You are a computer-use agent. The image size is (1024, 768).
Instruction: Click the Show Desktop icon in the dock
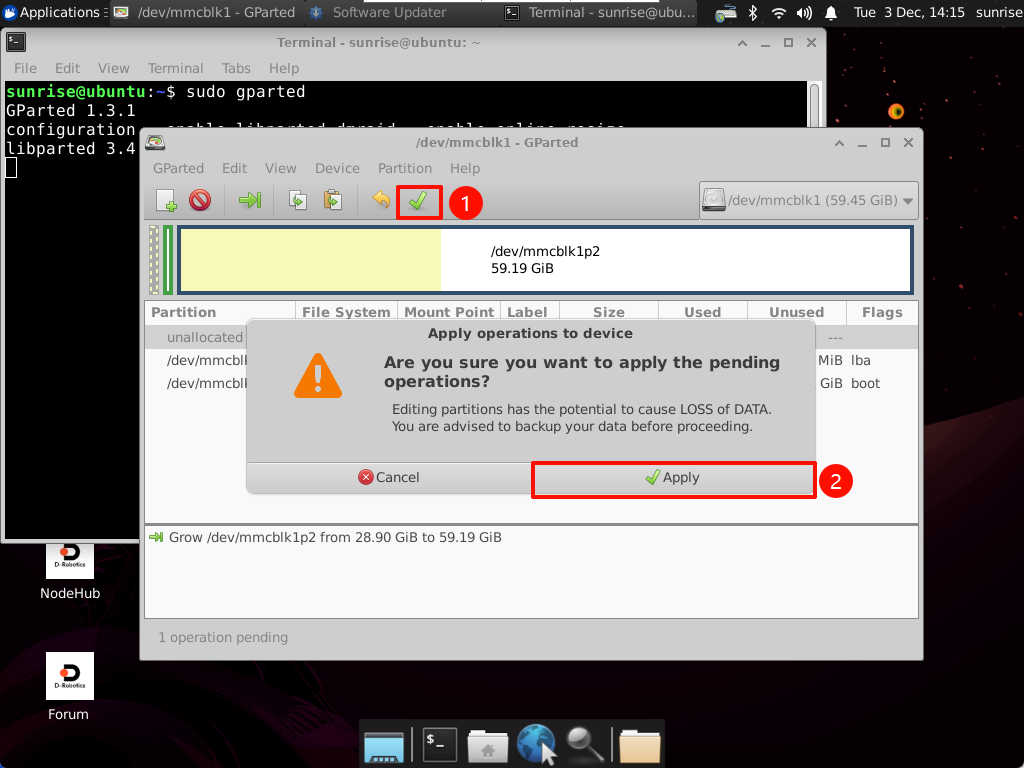coord(384,745)
